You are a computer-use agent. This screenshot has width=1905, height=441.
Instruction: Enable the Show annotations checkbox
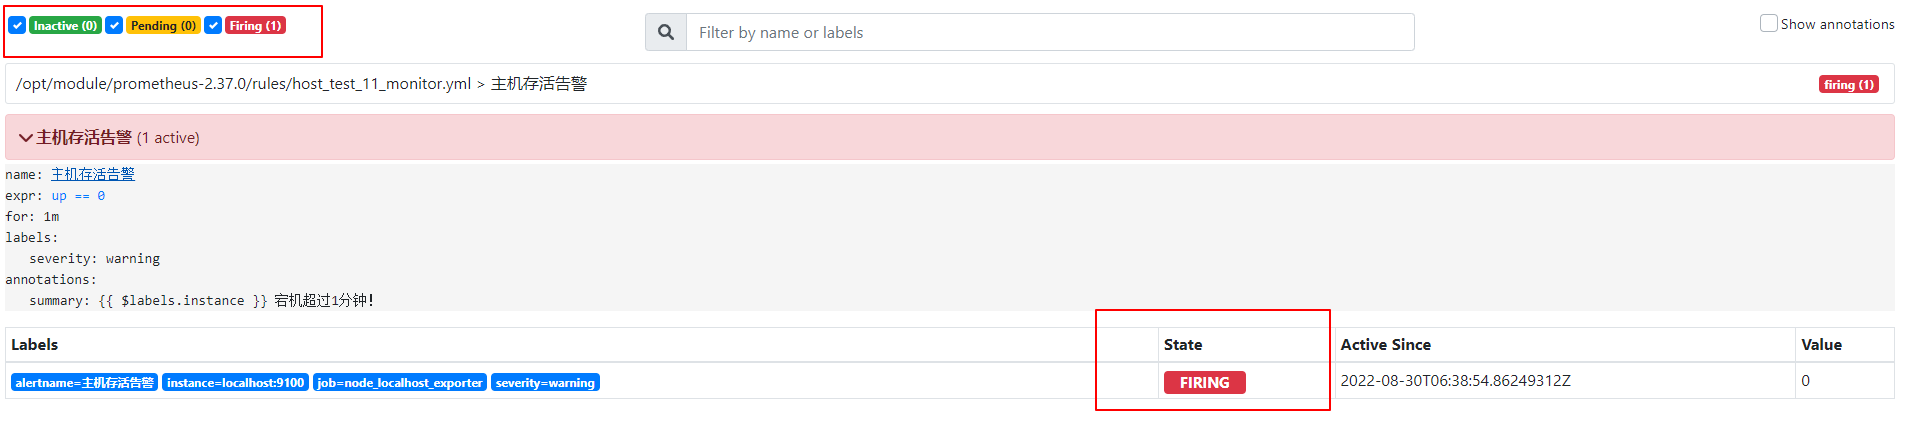point(1768,23)
